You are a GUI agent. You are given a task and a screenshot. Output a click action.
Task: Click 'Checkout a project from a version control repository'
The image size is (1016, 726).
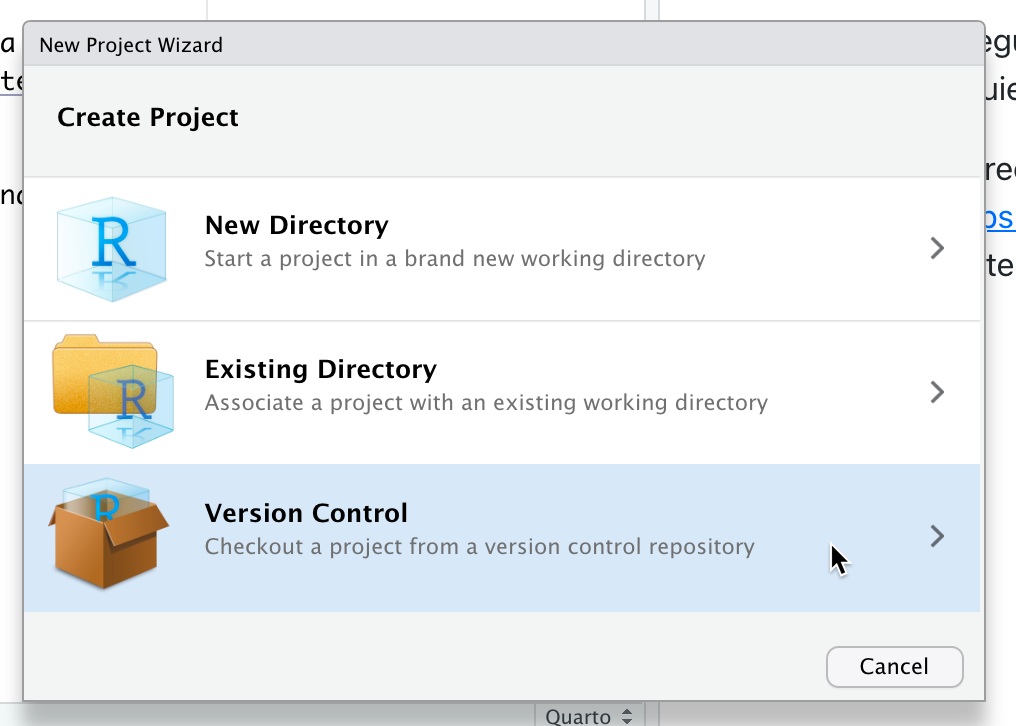[x=479, y=546]
